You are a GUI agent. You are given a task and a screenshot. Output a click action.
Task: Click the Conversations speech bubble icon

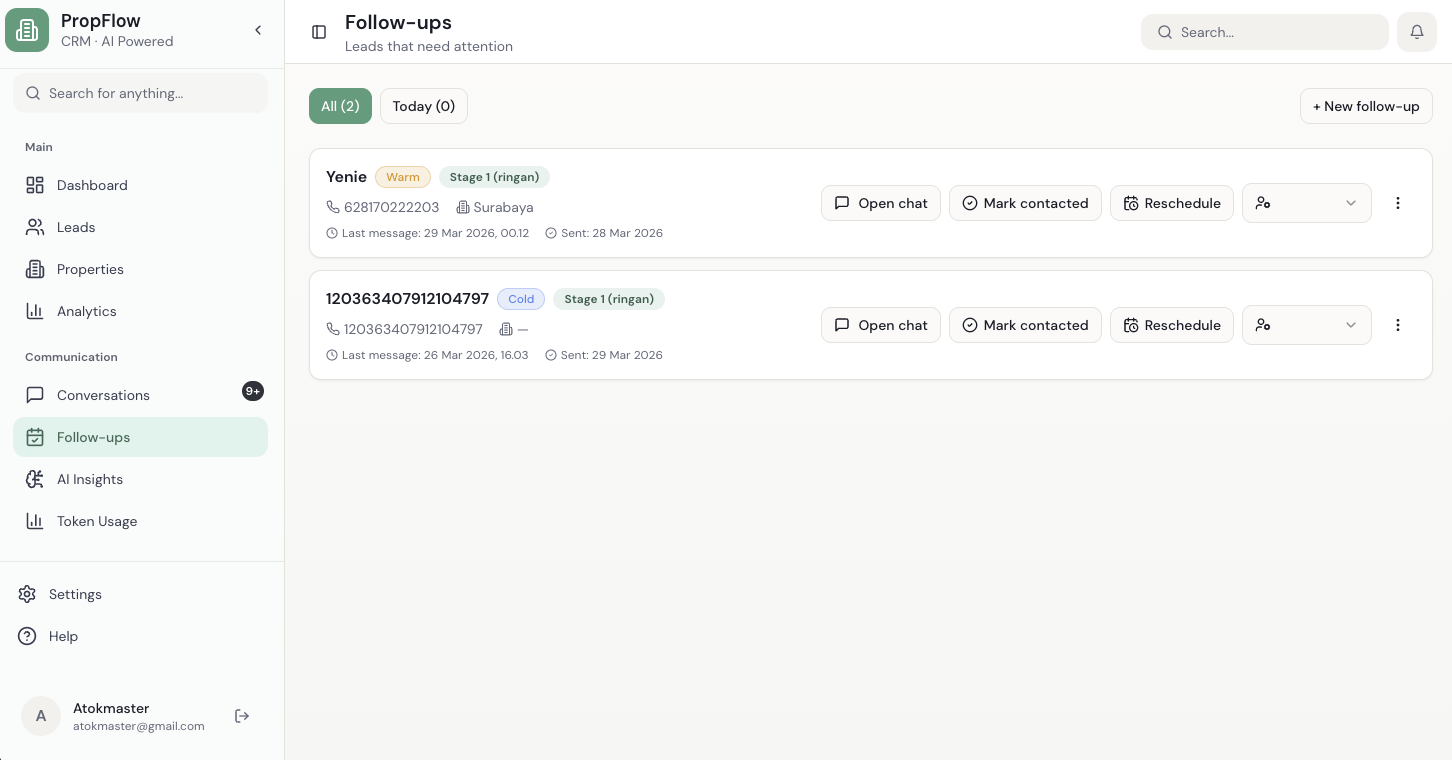point(35,395)
